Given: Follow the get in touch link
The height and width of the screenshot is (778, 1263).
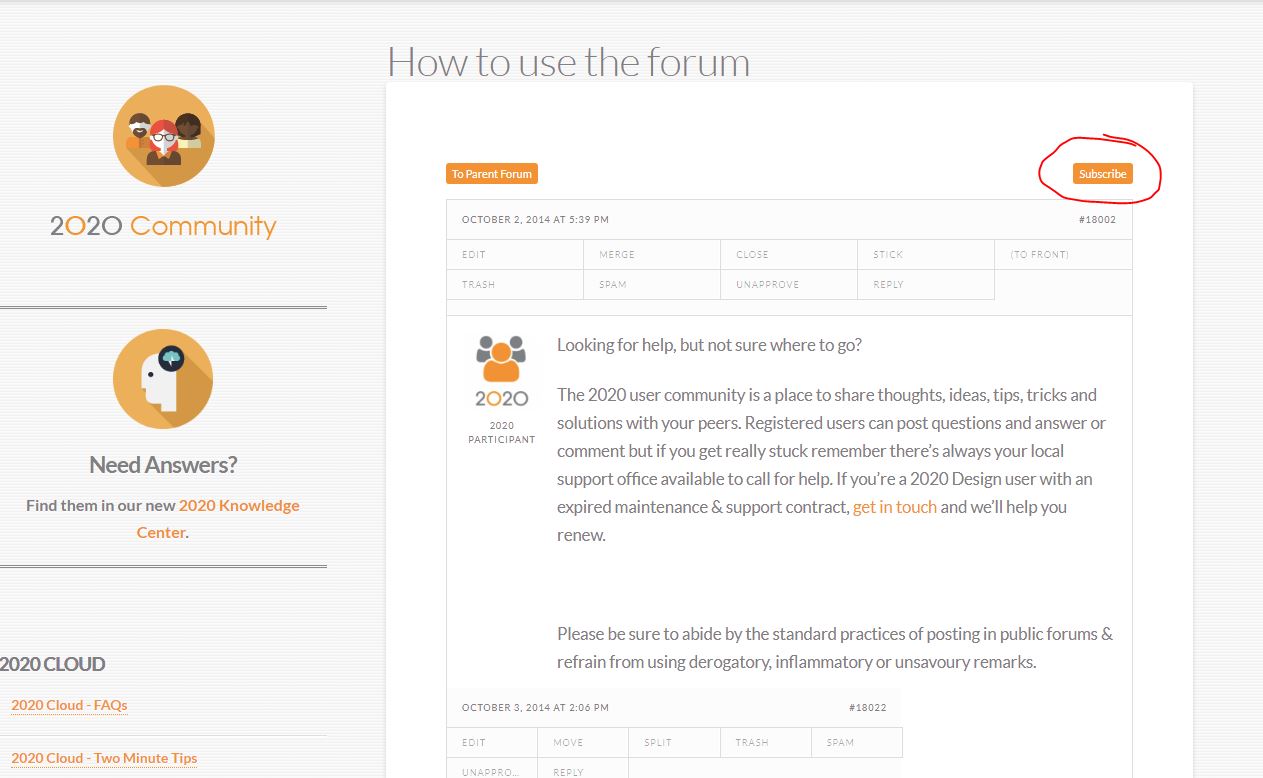Looking at the screenshot, I should [895, 507].
